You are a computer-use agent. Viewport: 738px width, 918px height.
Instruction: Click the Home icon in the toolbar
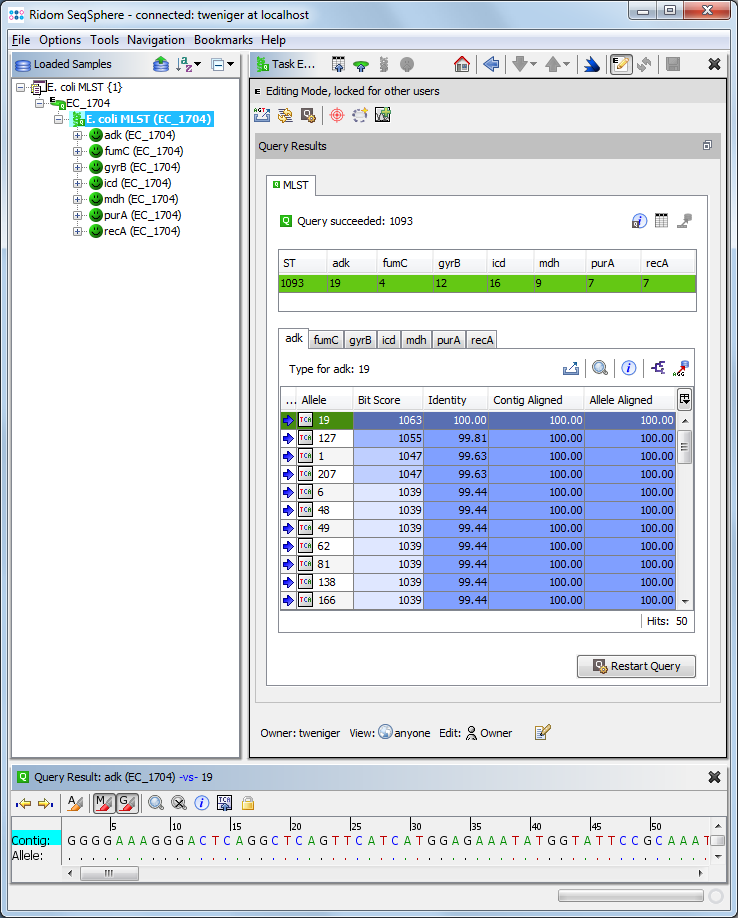461,64
